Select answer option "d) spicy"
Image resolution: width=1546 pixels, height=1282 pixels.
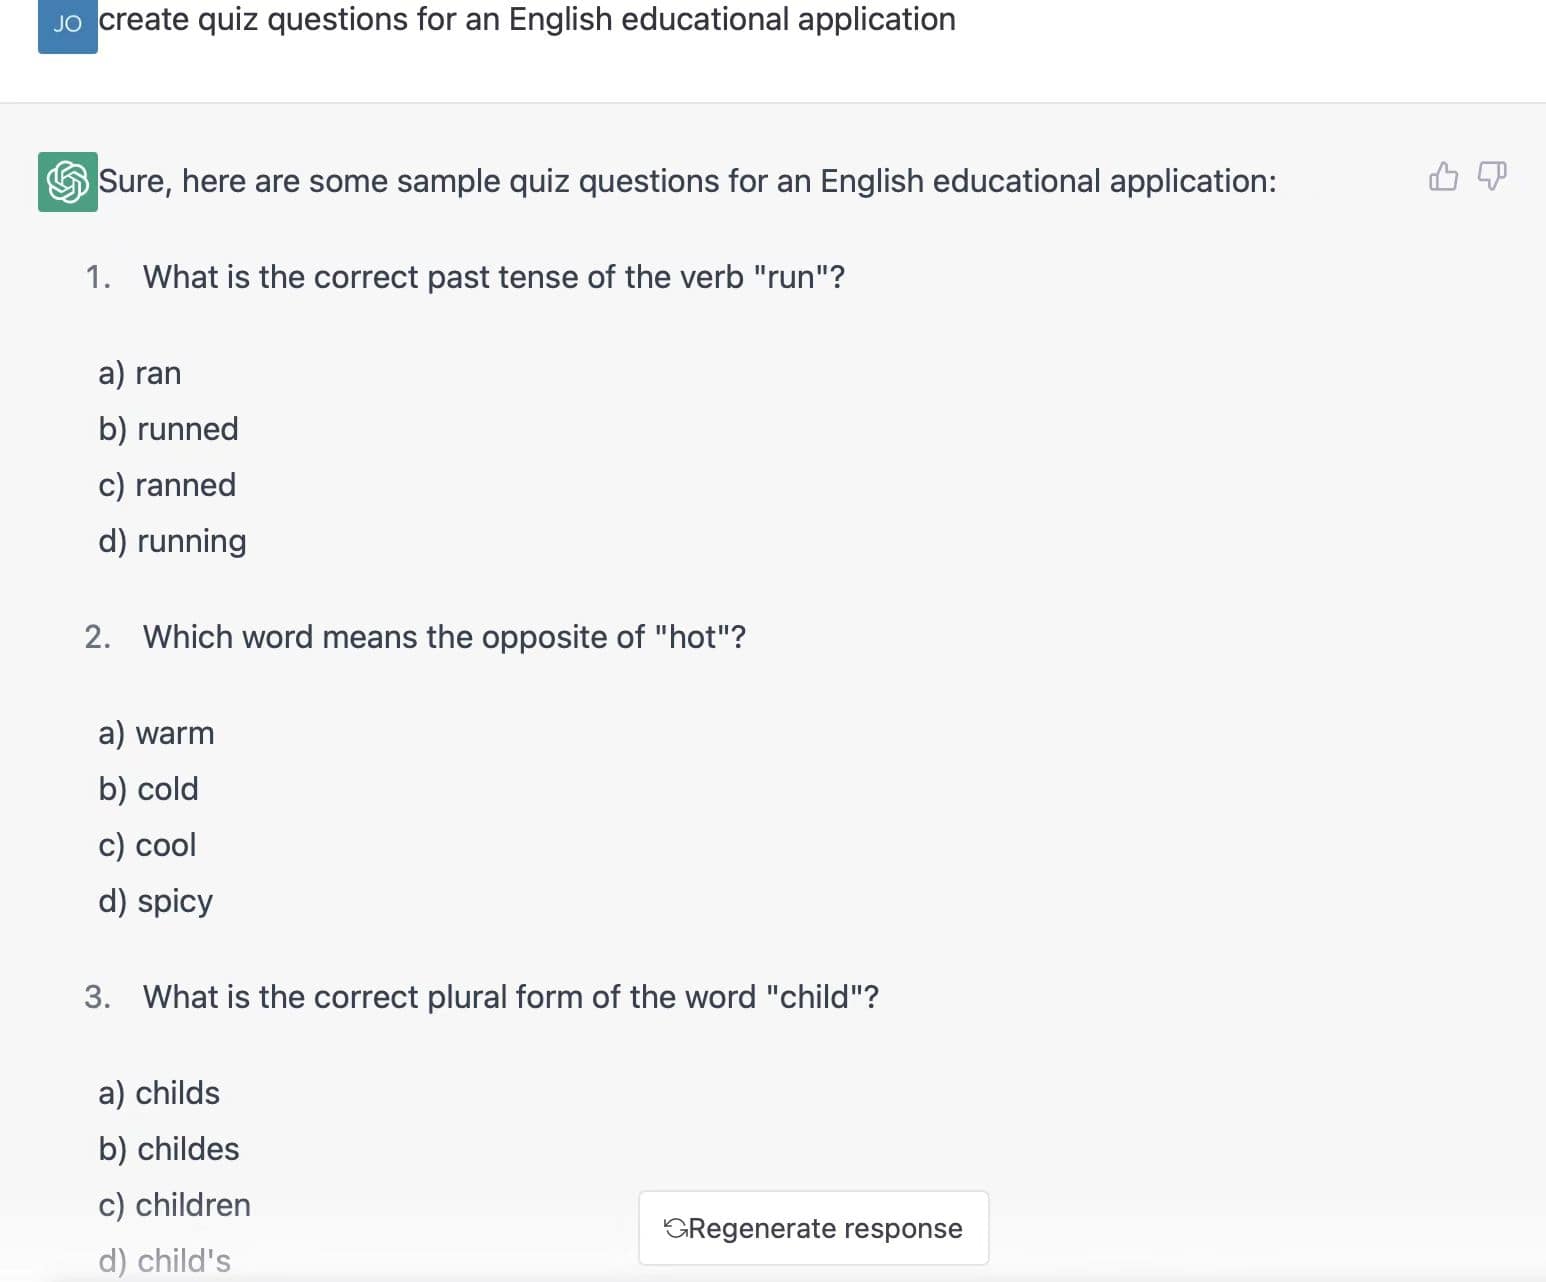(x=155, y=901)
